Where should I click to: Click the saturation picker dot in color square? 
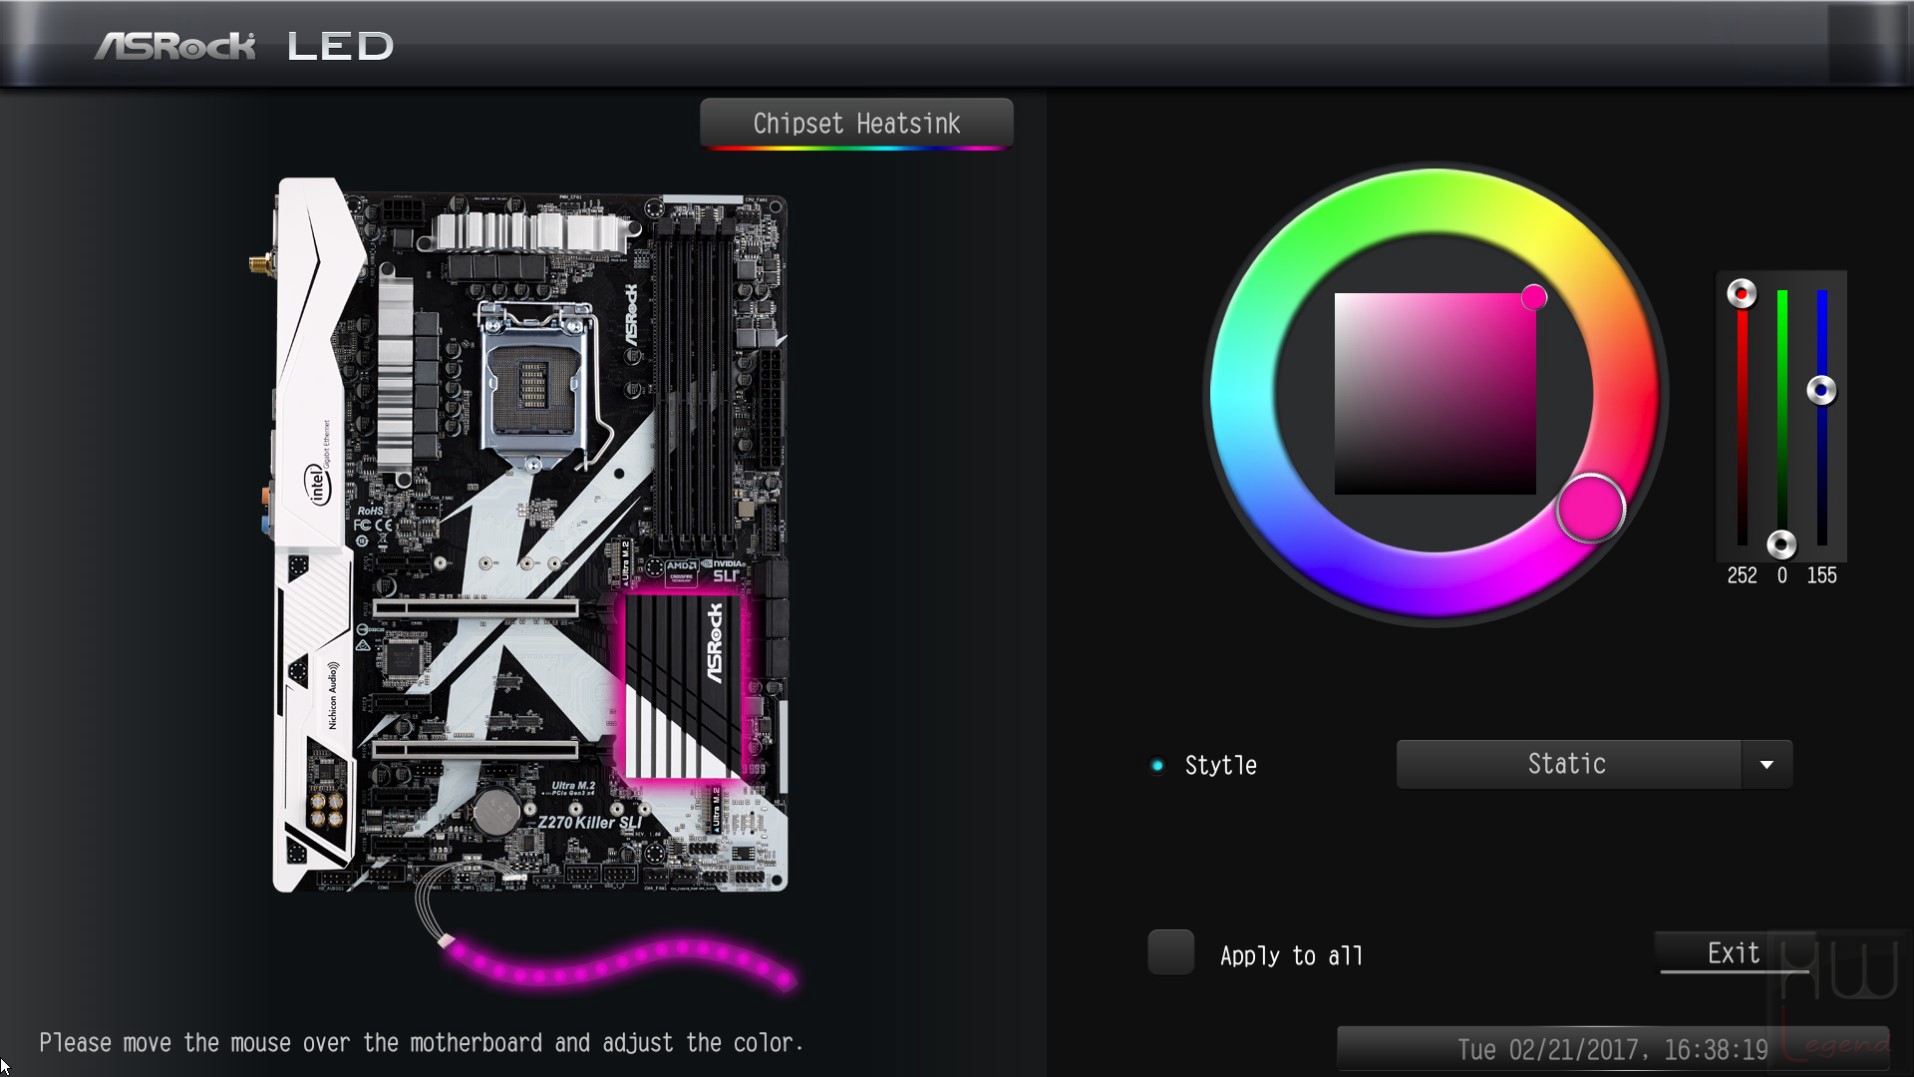coord(1534,297)
